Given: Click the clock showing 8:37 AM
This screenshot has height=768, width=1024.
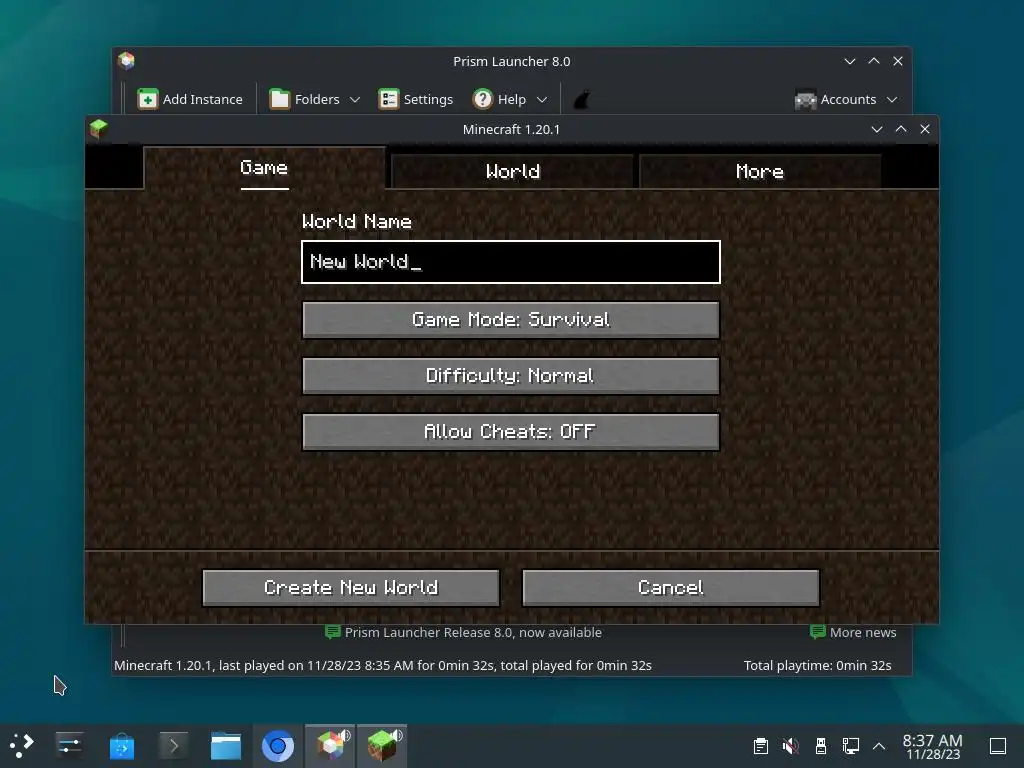Looking at the screenshot, I should coord(933,746).
